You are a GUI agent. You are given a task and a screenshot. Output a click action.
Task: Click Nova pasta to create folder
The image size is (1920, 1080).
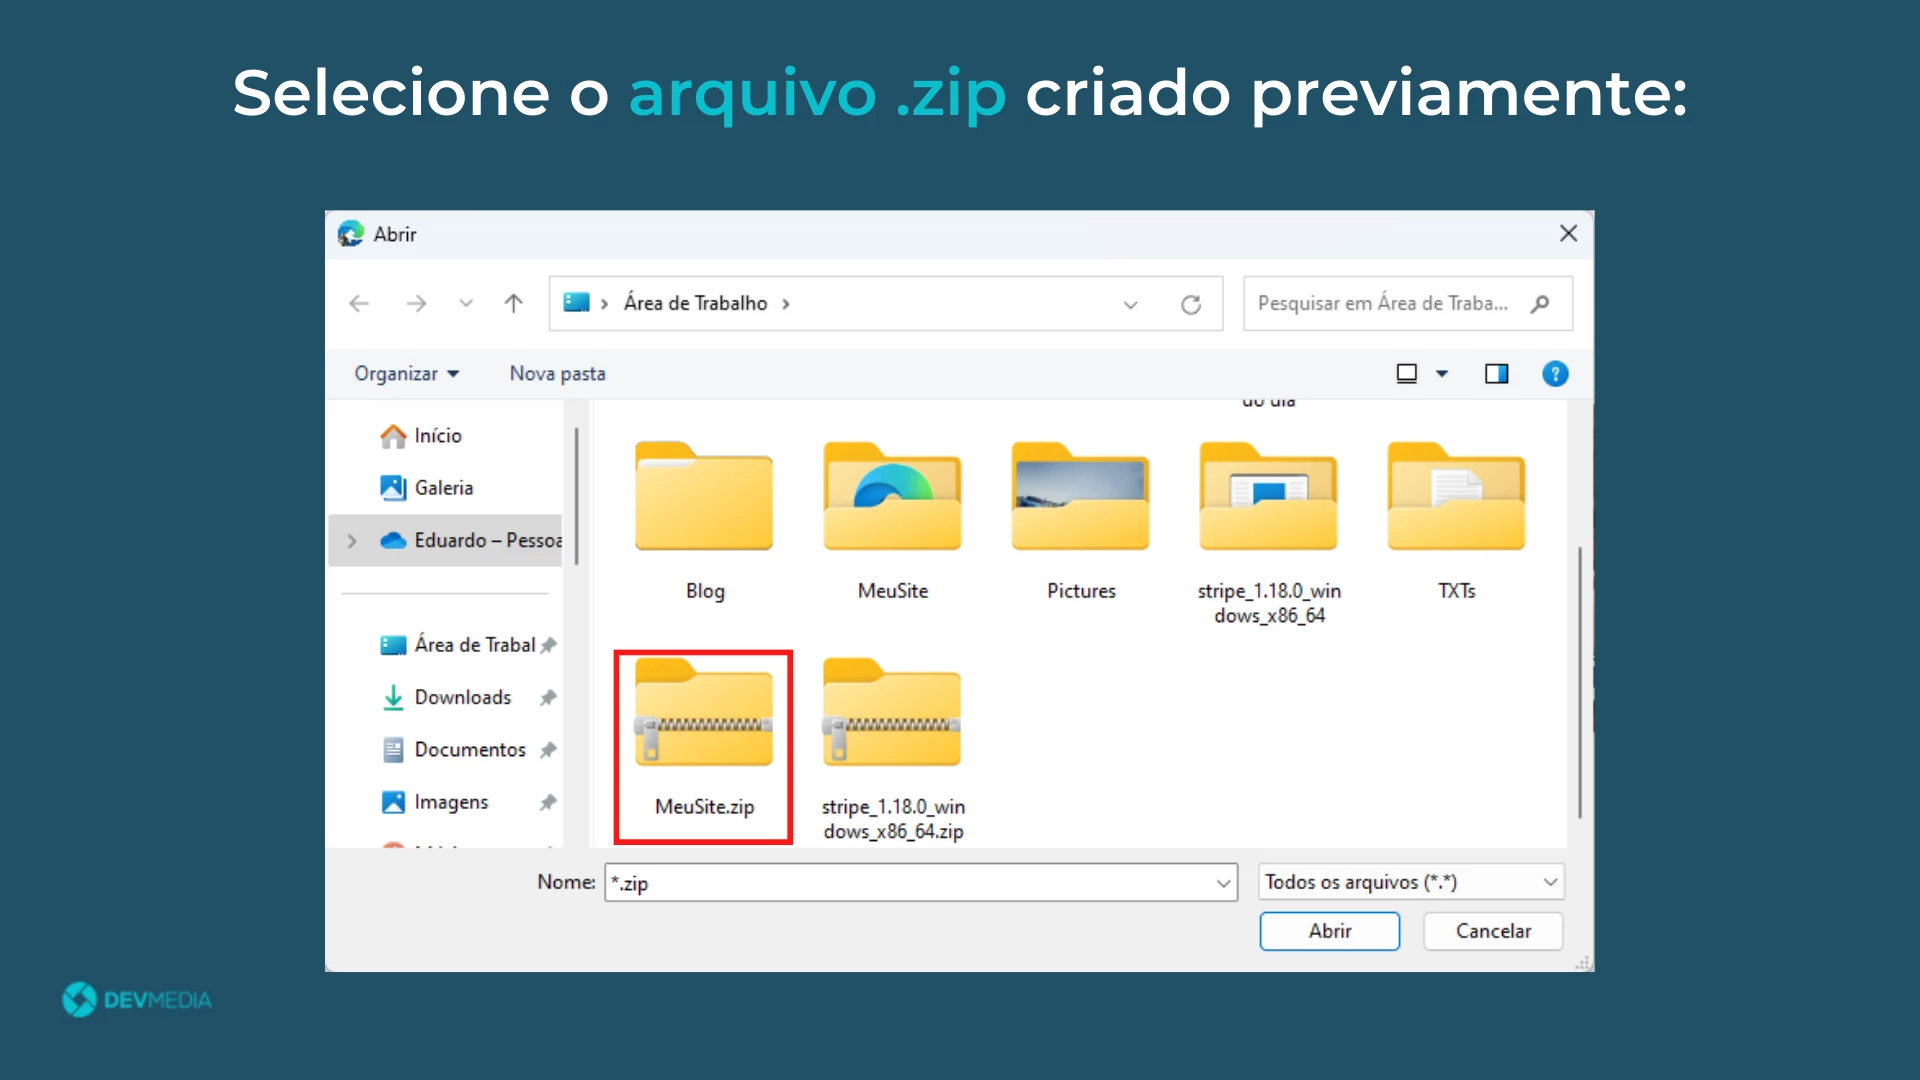(556, 373)
